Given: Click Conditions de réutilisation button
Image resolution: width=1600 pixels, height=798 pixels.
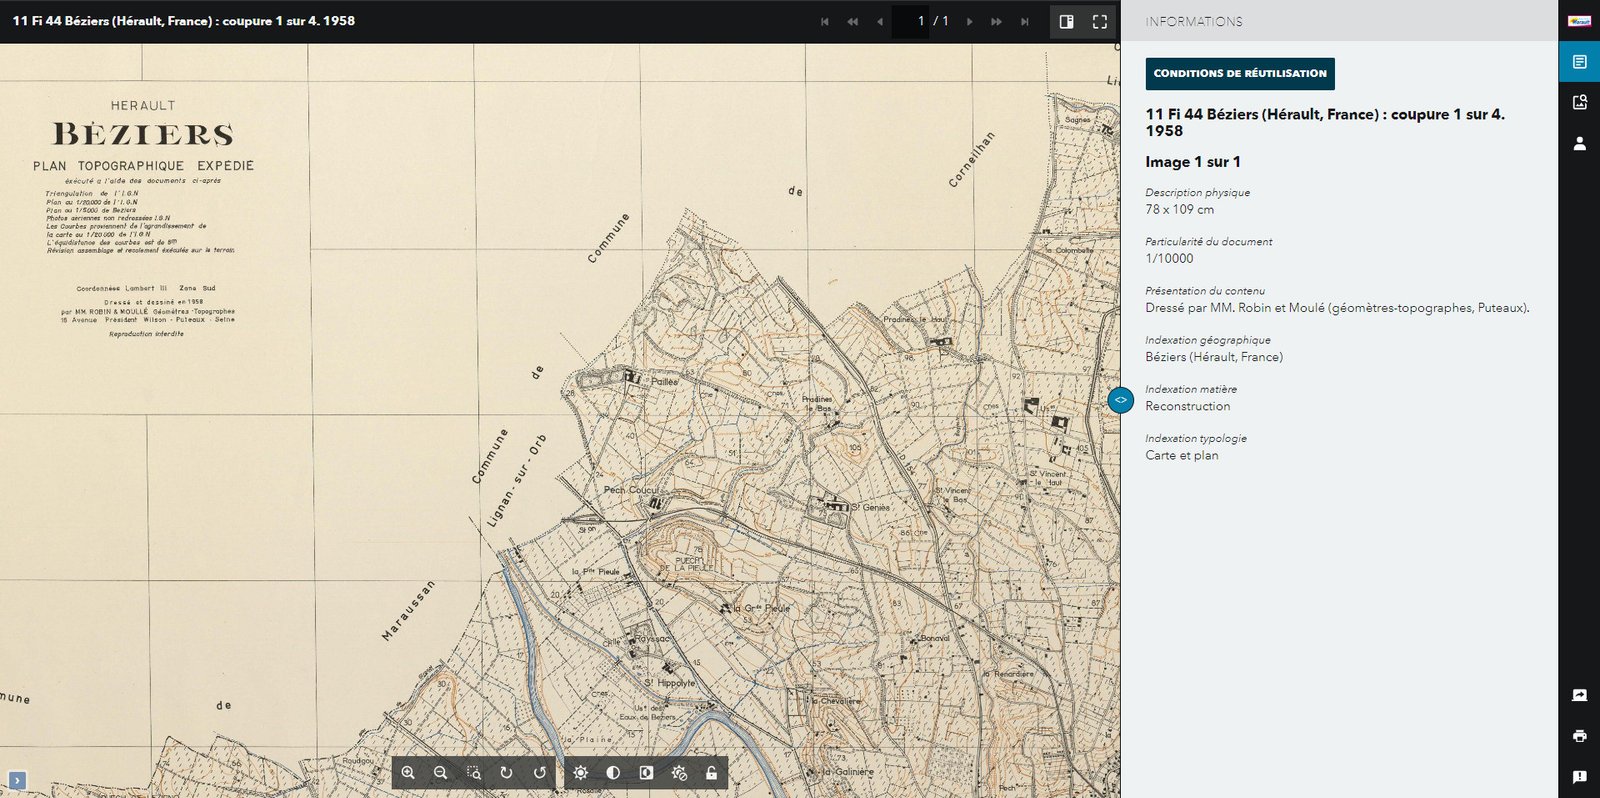Looking at the screenshot, I should click(x=1239, y=73).
